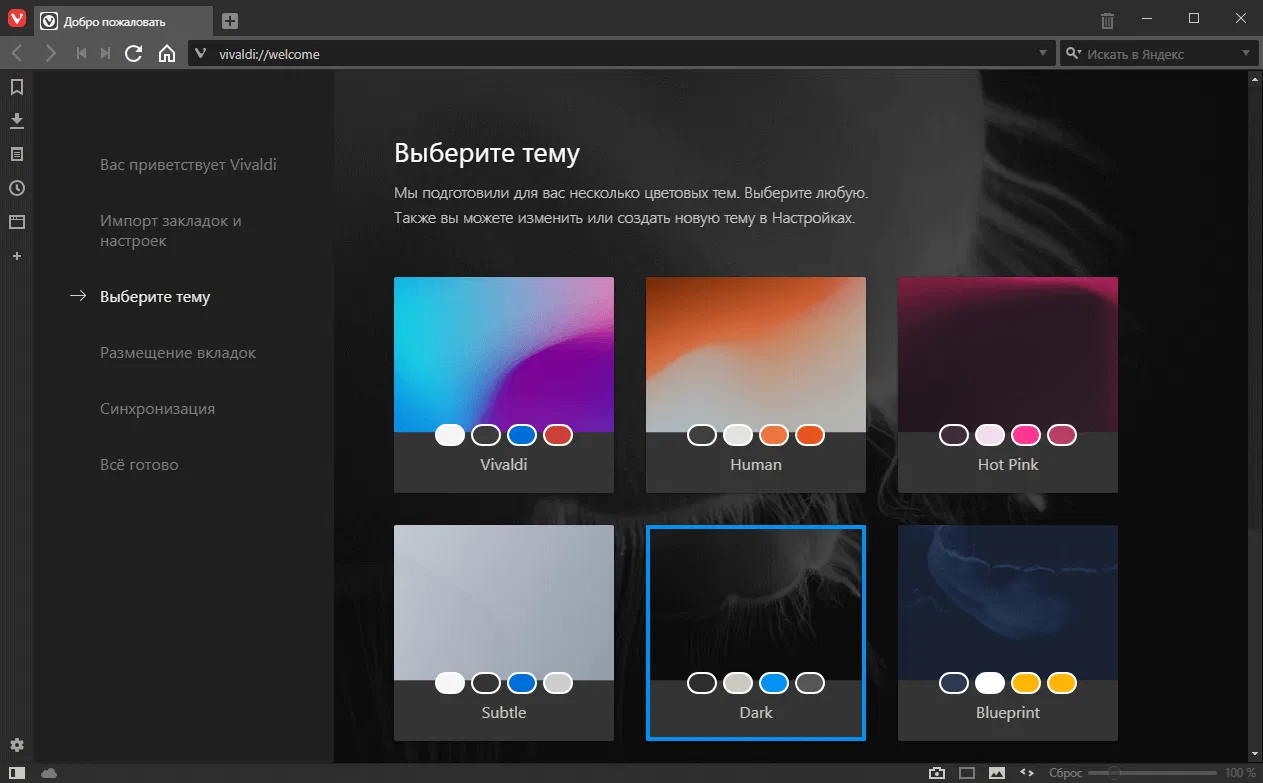This screenshot has width=1263, height=783.
Task: Open the Bookmarks panel
Action: 16,87
